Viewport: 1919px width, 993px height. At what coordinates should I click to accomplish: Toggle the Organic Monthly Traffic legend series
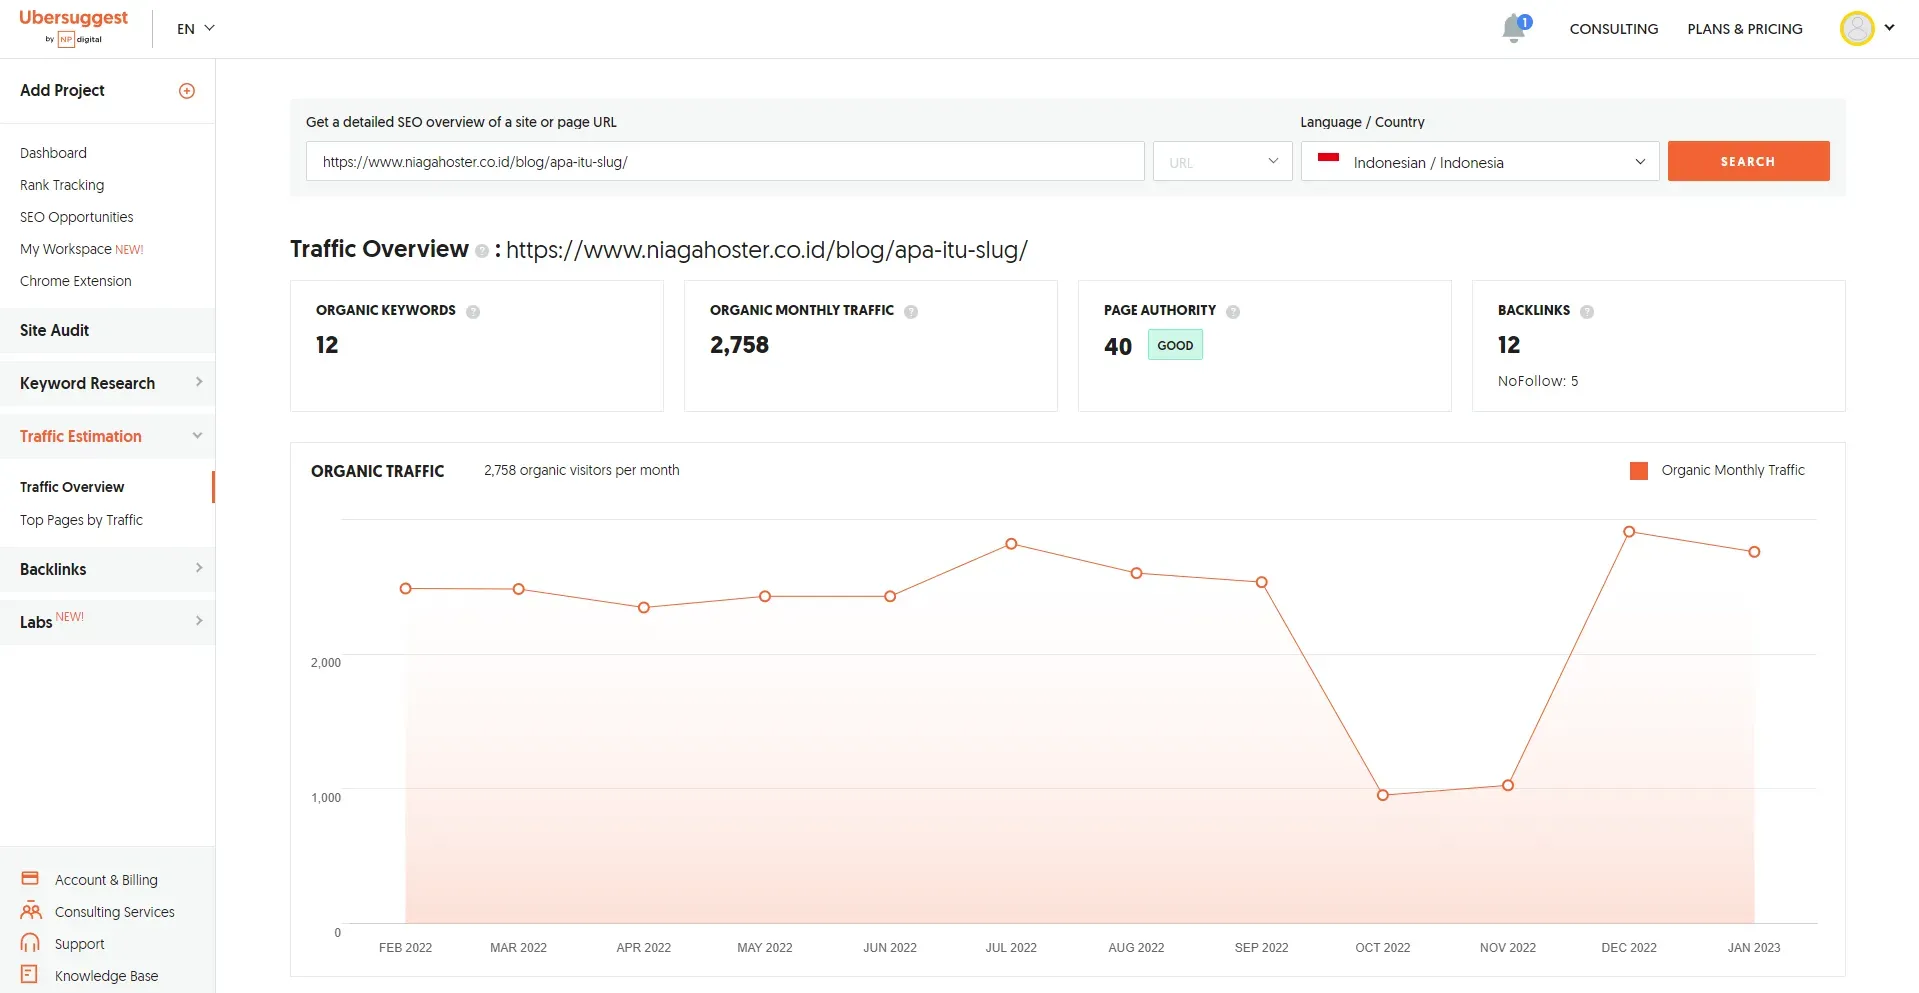[x=1718, y=471]
